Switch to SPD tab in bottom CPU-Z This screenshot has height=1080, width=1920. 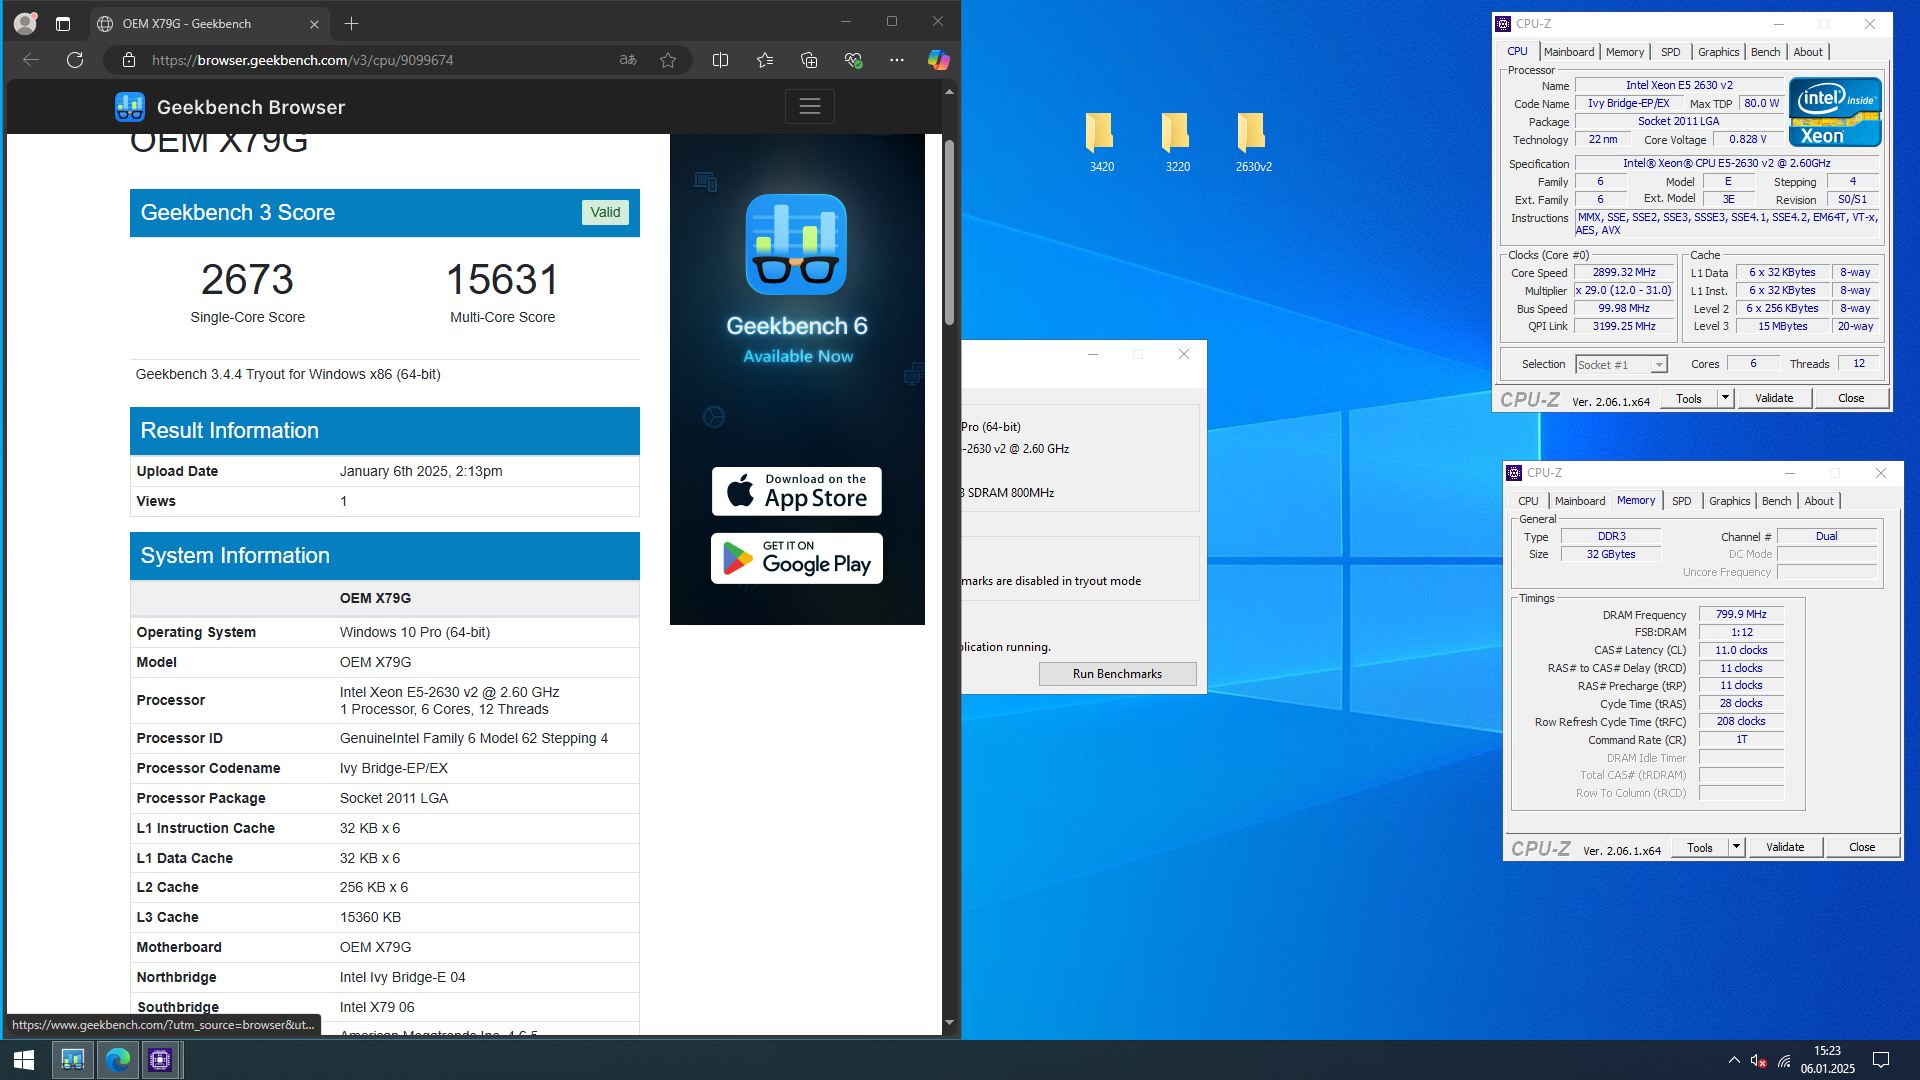[1682, 501]
